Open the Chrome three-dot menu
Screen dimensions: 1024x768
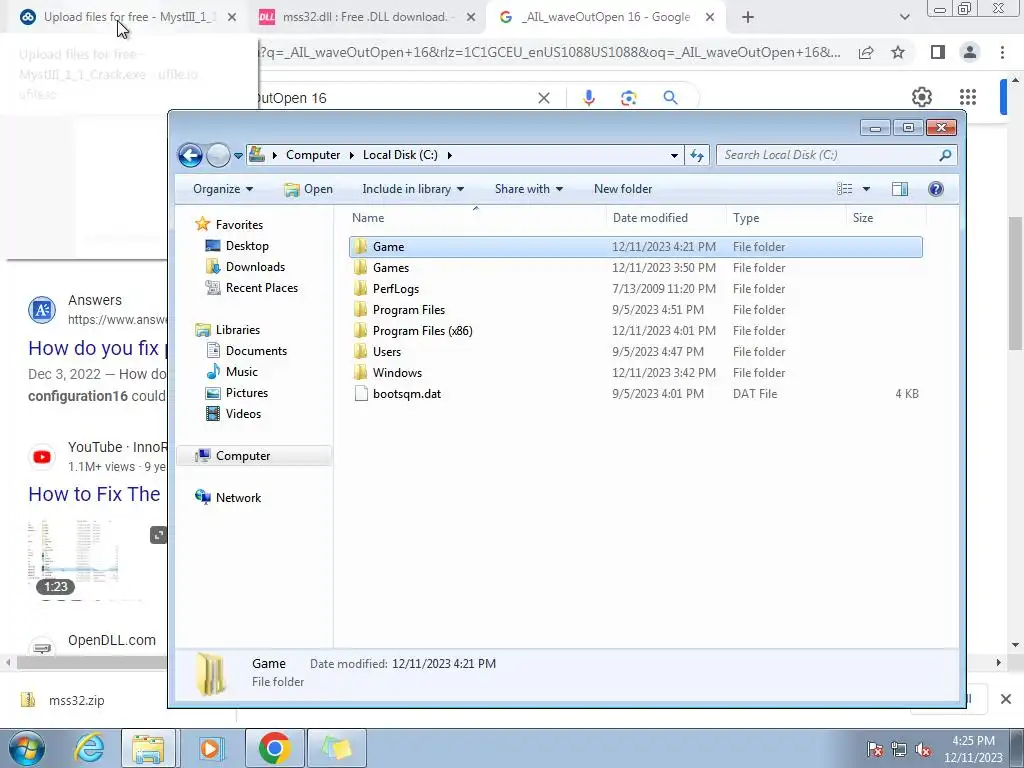click(1002, 52)
